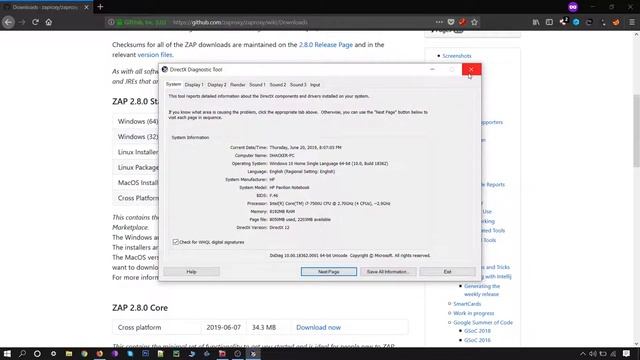
Task: Reload the page with the refresh icon
Action: [36, 22]
